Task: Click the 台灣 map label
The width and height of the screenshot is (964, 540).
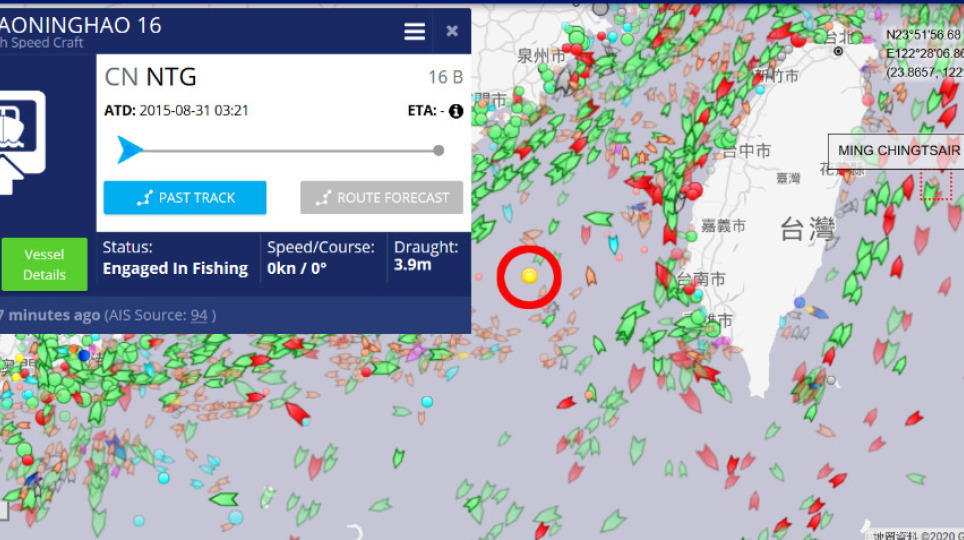Action: (x=807, y=229)
